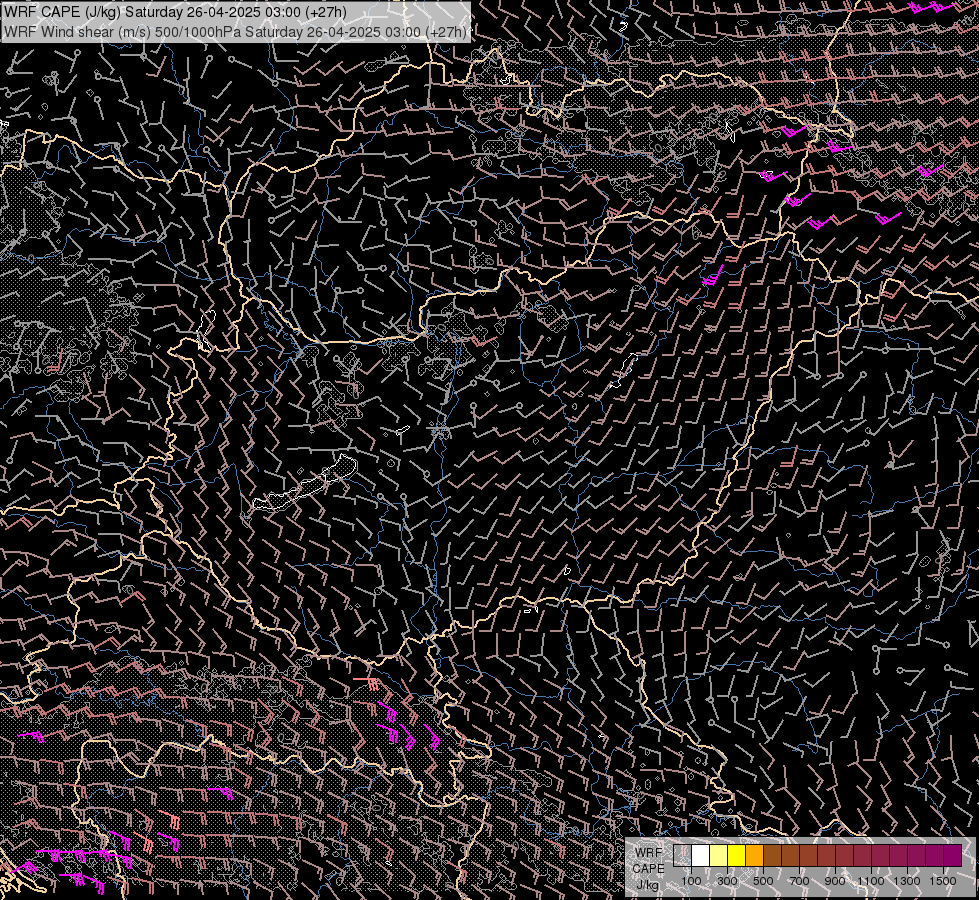Image resolution: width=979 pixels, height=900 pixels.
Task: Click the '500' legend value
Action: tap(763, 881)
